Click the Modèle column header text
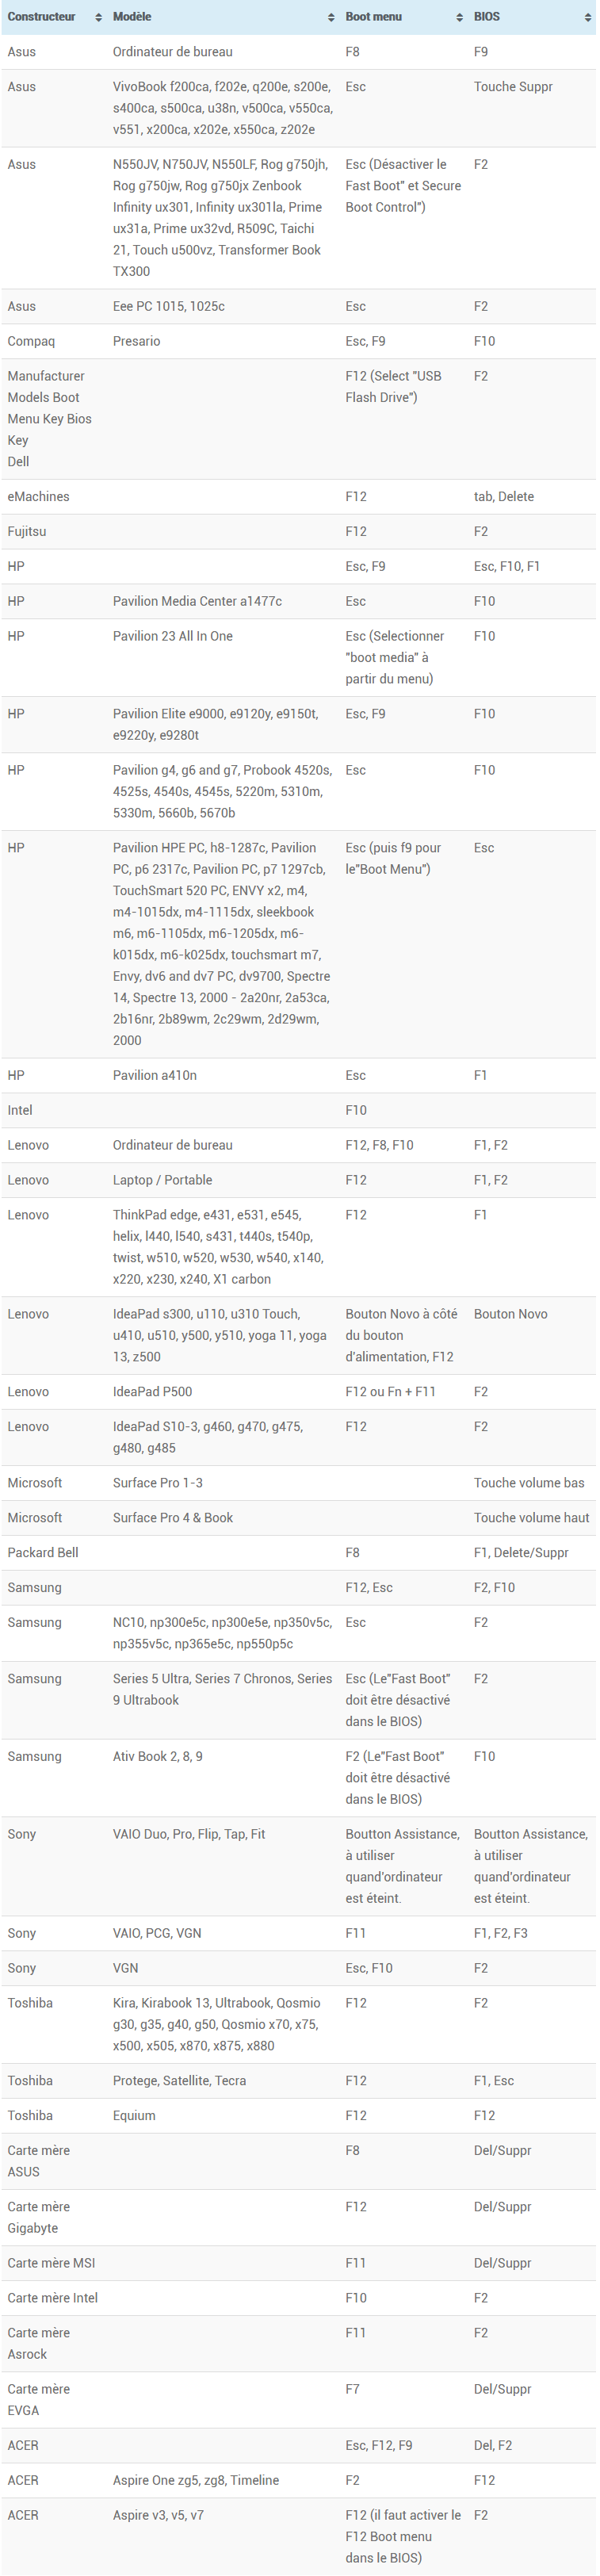 132,17
